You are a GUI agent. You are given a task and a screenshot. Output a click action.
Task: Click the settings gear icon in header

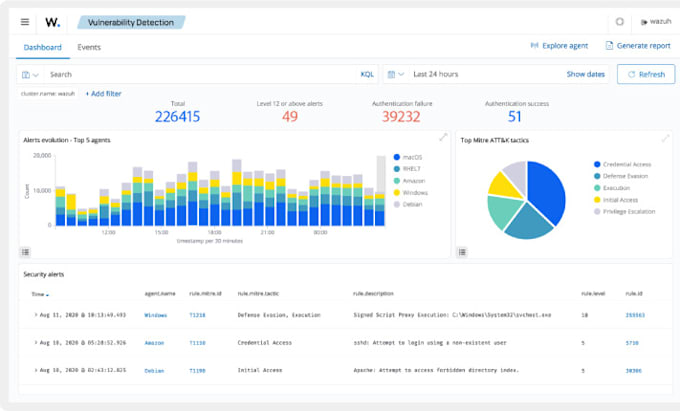coord(619,21)
